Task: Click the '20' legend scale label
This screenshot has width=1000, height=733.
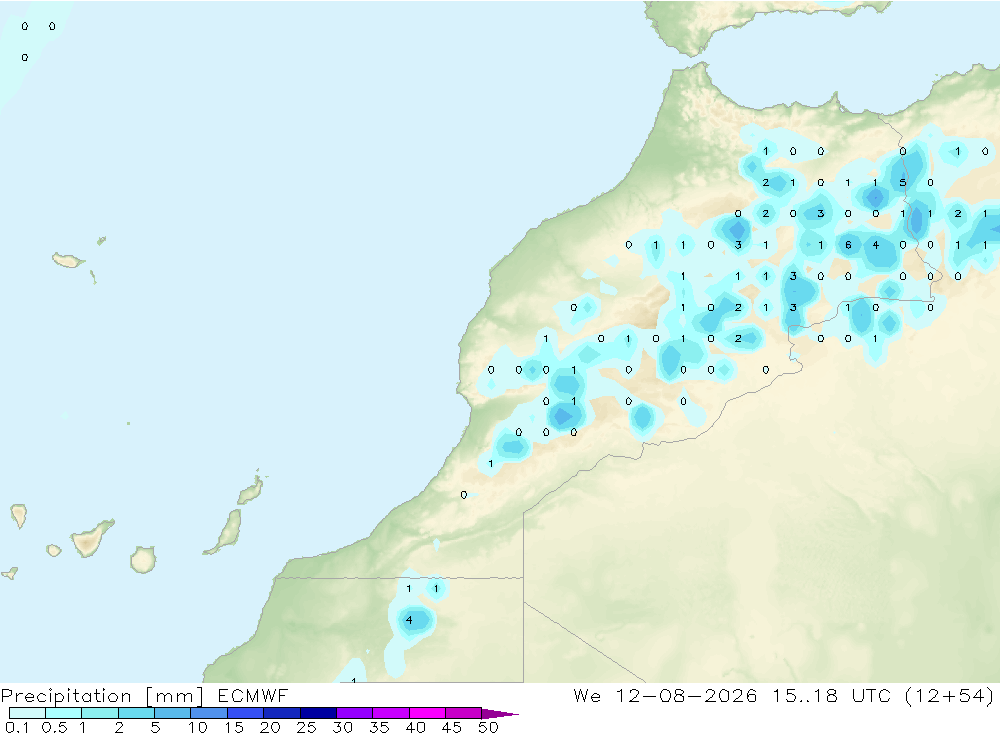Action: click(x=270, y=727)
